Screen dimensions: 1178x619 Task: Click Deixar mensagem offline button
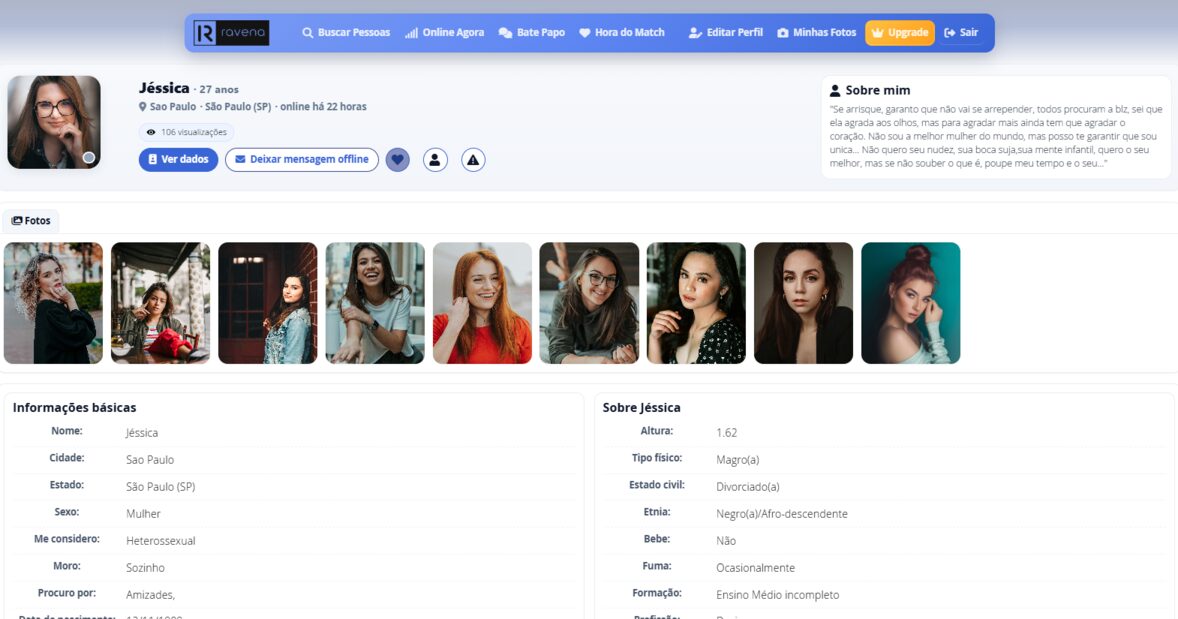point(301,159)
